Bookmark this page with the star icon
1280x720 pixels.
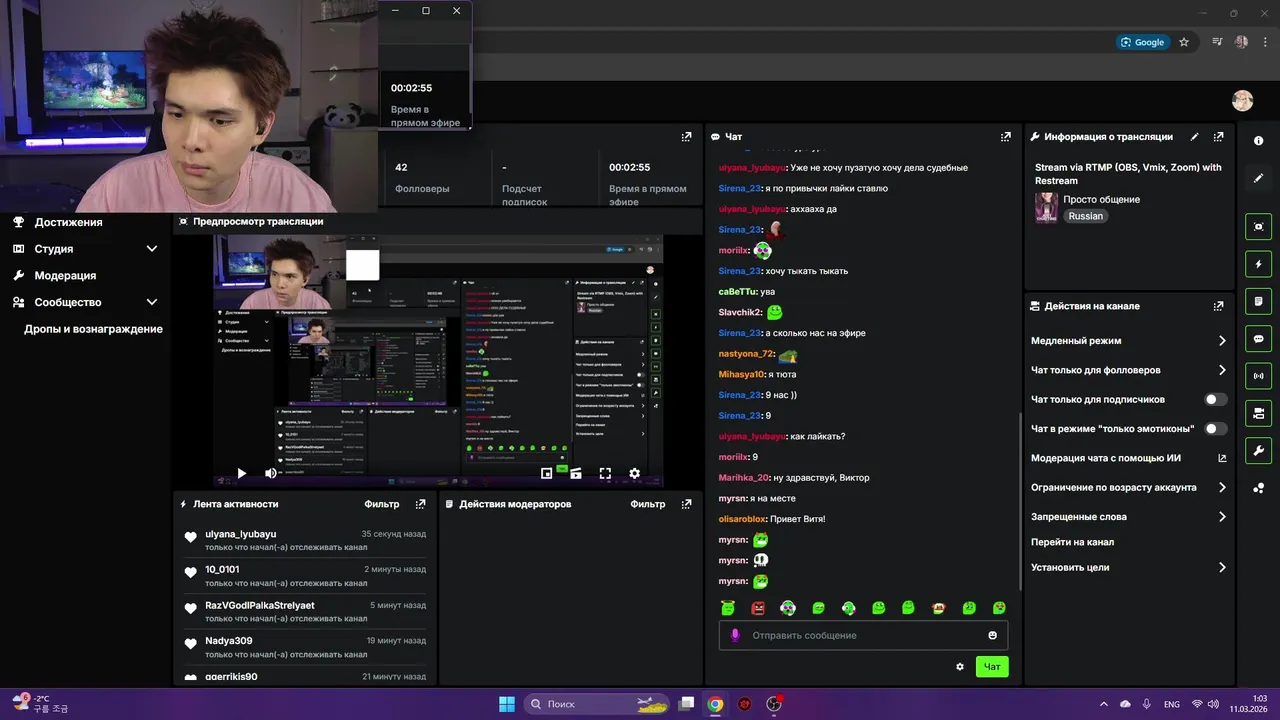click(x=1184, y=42)
